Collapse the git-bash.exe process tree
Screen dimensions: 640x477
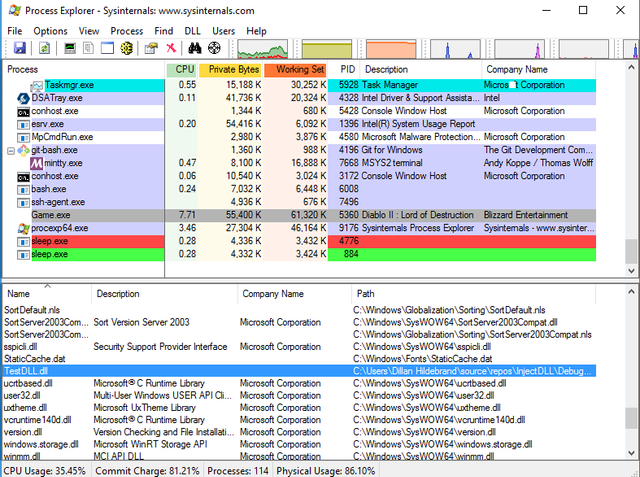coord(10,150)
